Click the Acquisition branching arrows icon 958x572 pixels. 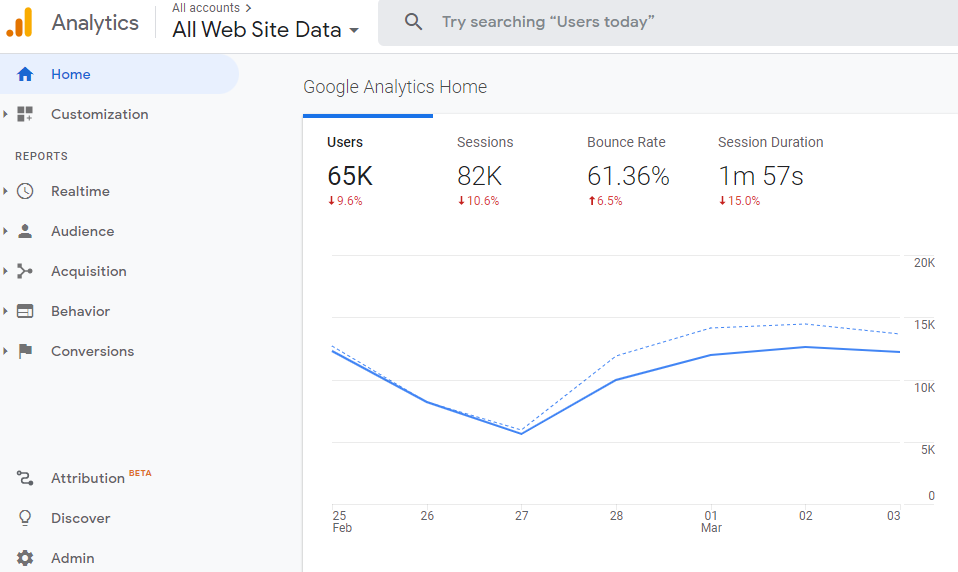click(x=25, y=271)
